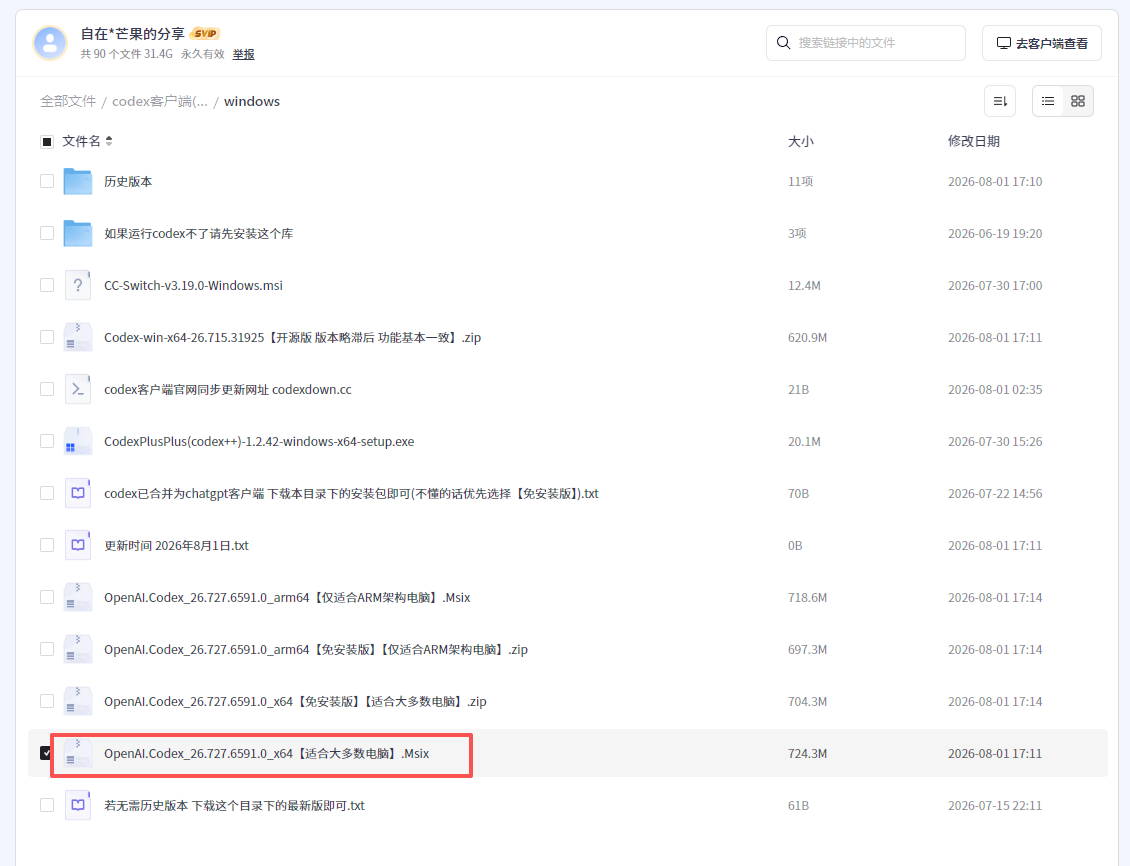Select OpenAI.Codex x64【免安装版】zip name
This screenshot has width=1130, height=866.
click(295, 702)
